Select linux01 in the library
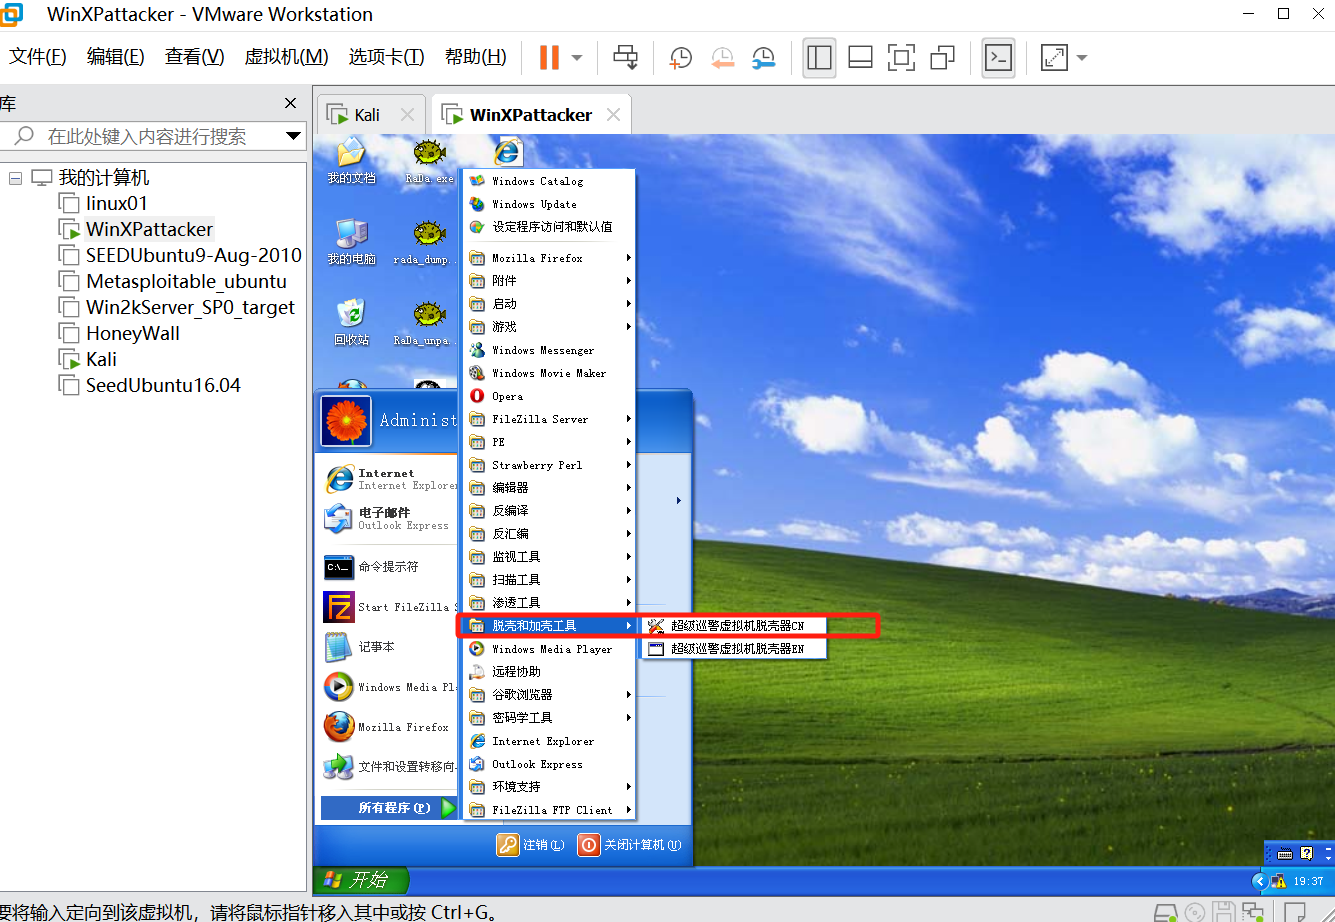Screen dimensions: 1335x922 click(117, 203)
